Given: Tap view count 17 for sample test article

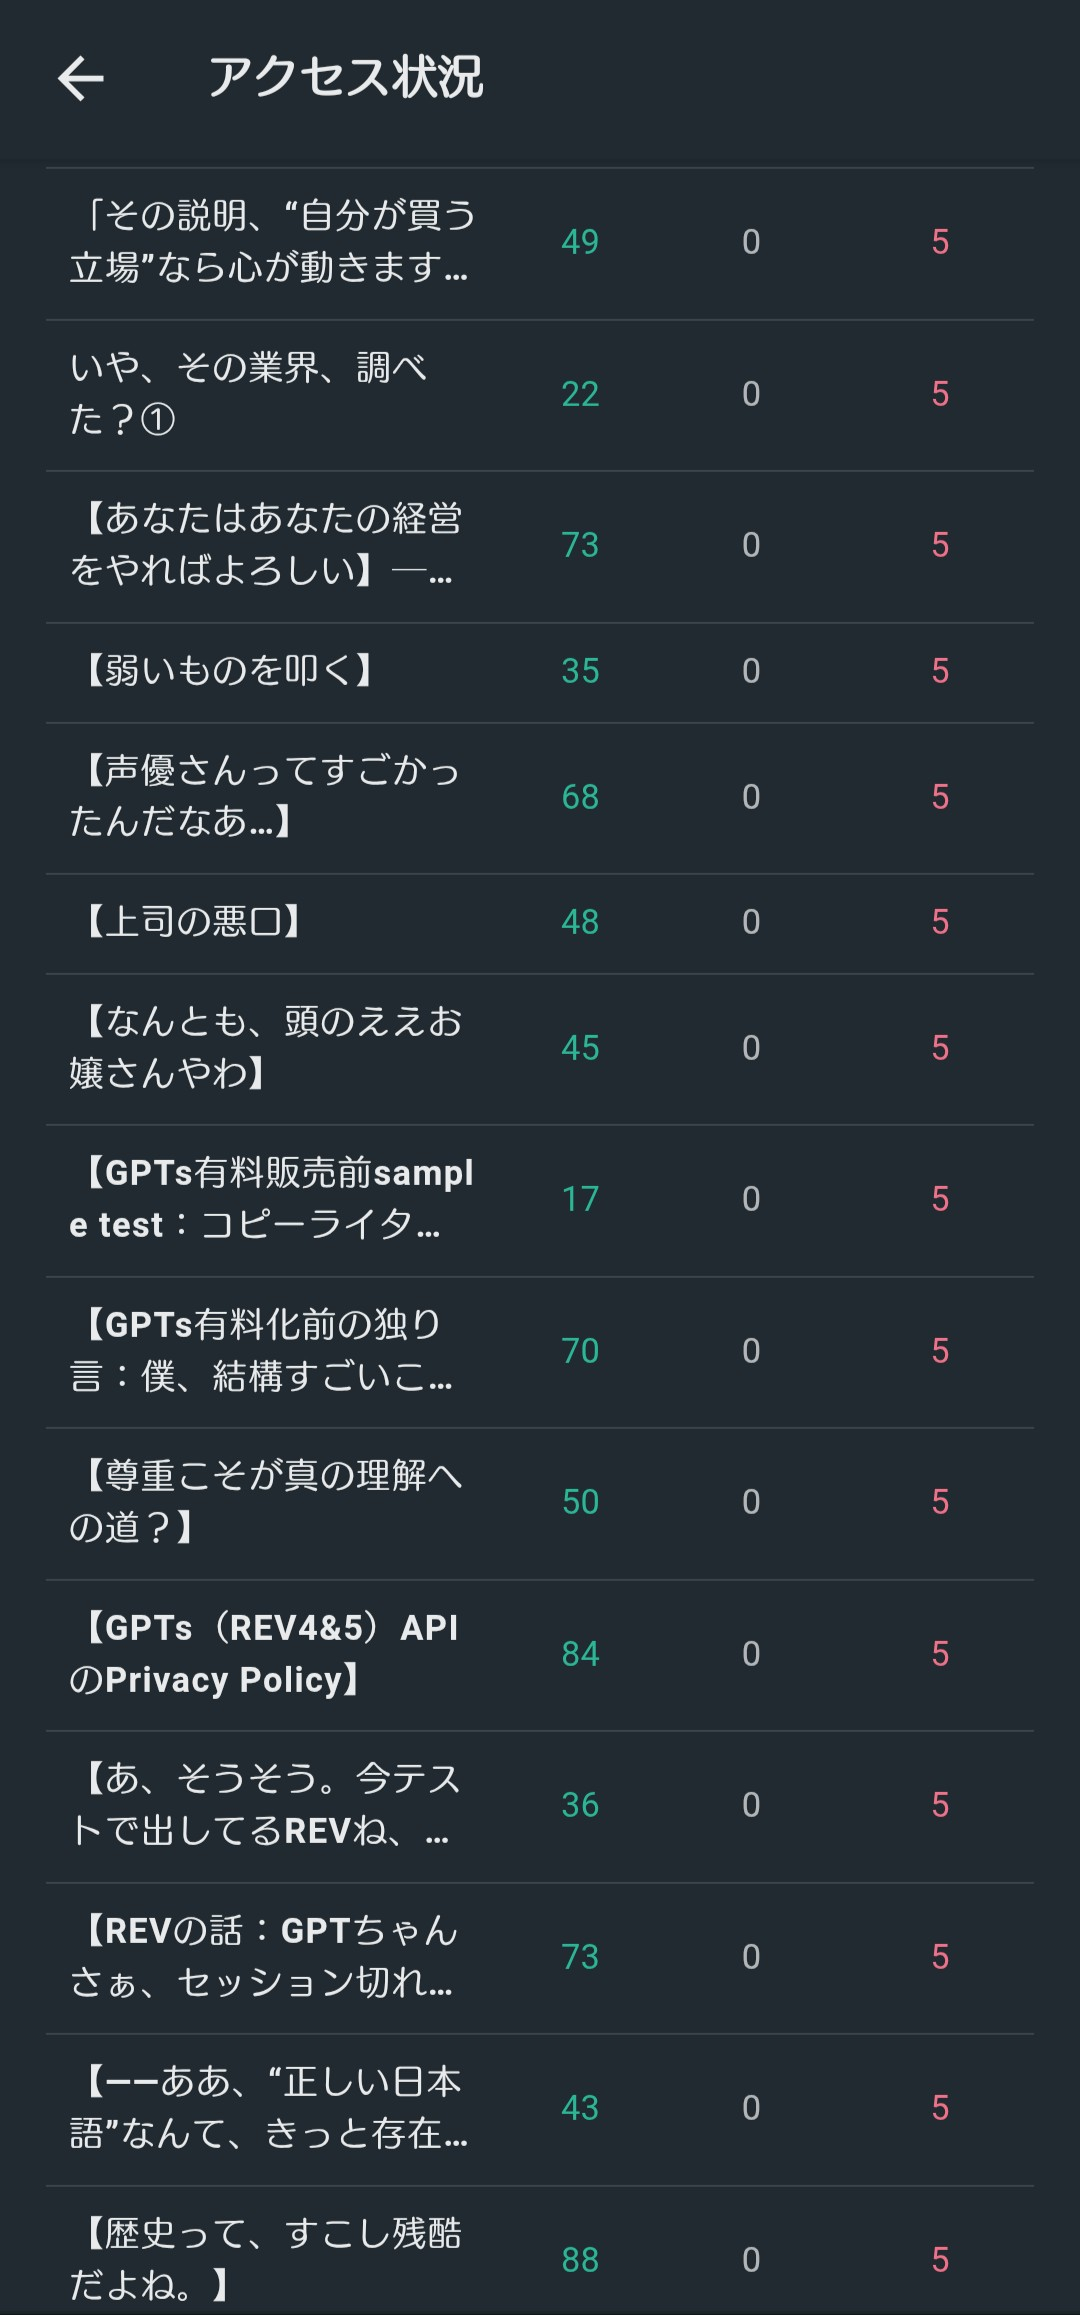Looking at the screenshot, I should (x=580, y=1199).
